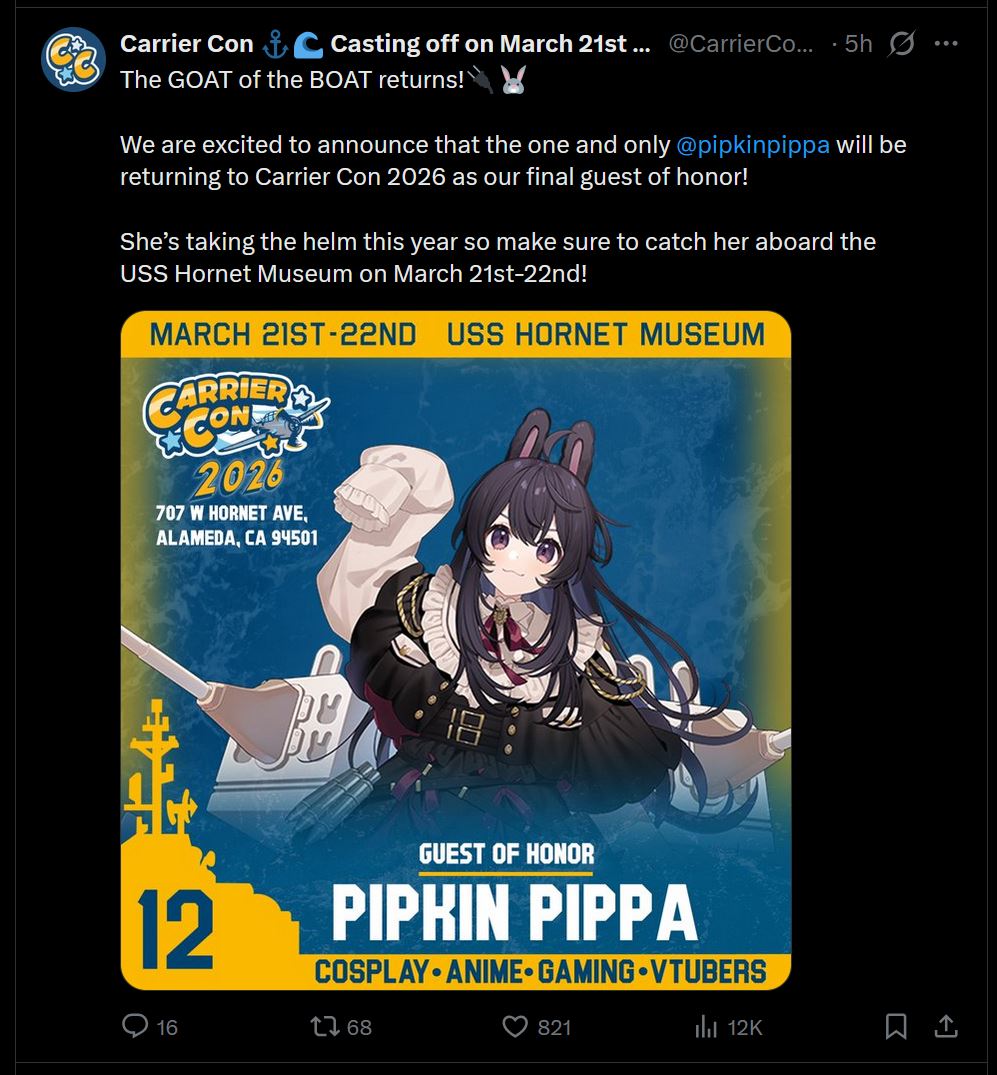The height and width of the screenshot is (1075, 997).
Task: Bookmark this Carrier Con post
Action: (896, 1026)
